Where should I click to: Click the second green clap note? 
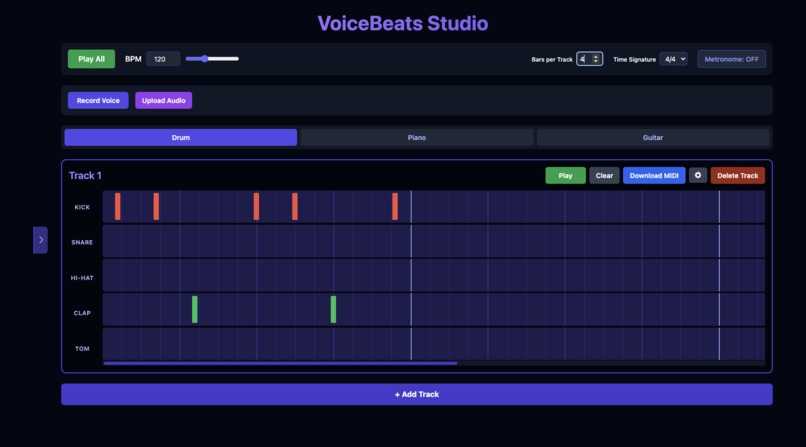(334, 309)
